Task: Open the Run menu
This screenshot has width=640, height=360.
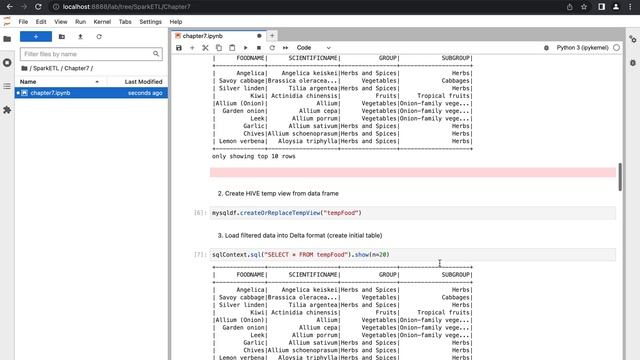Action: pyautogui.click(x=80, y=22)
